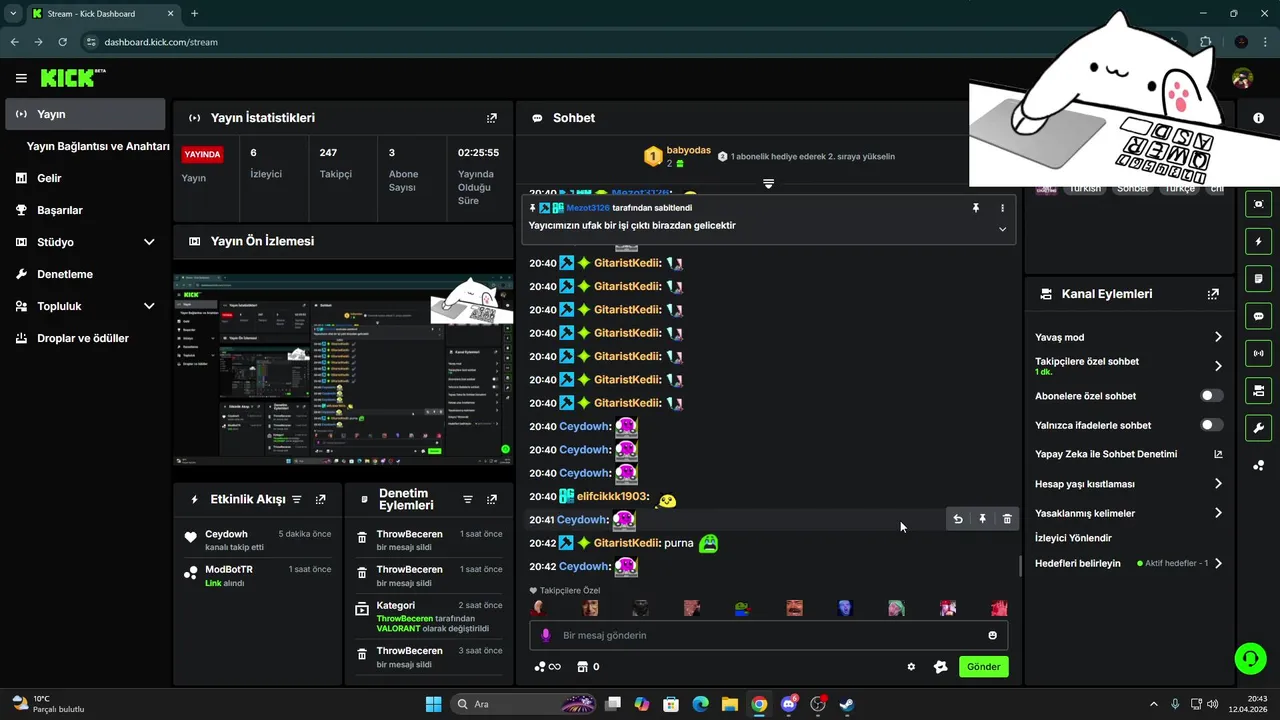This screenshot has width=1280, height=720.
Task: Pop out the Kanal Eylemleri panel
Action: pyautogui.click(x=1213, y=294)
